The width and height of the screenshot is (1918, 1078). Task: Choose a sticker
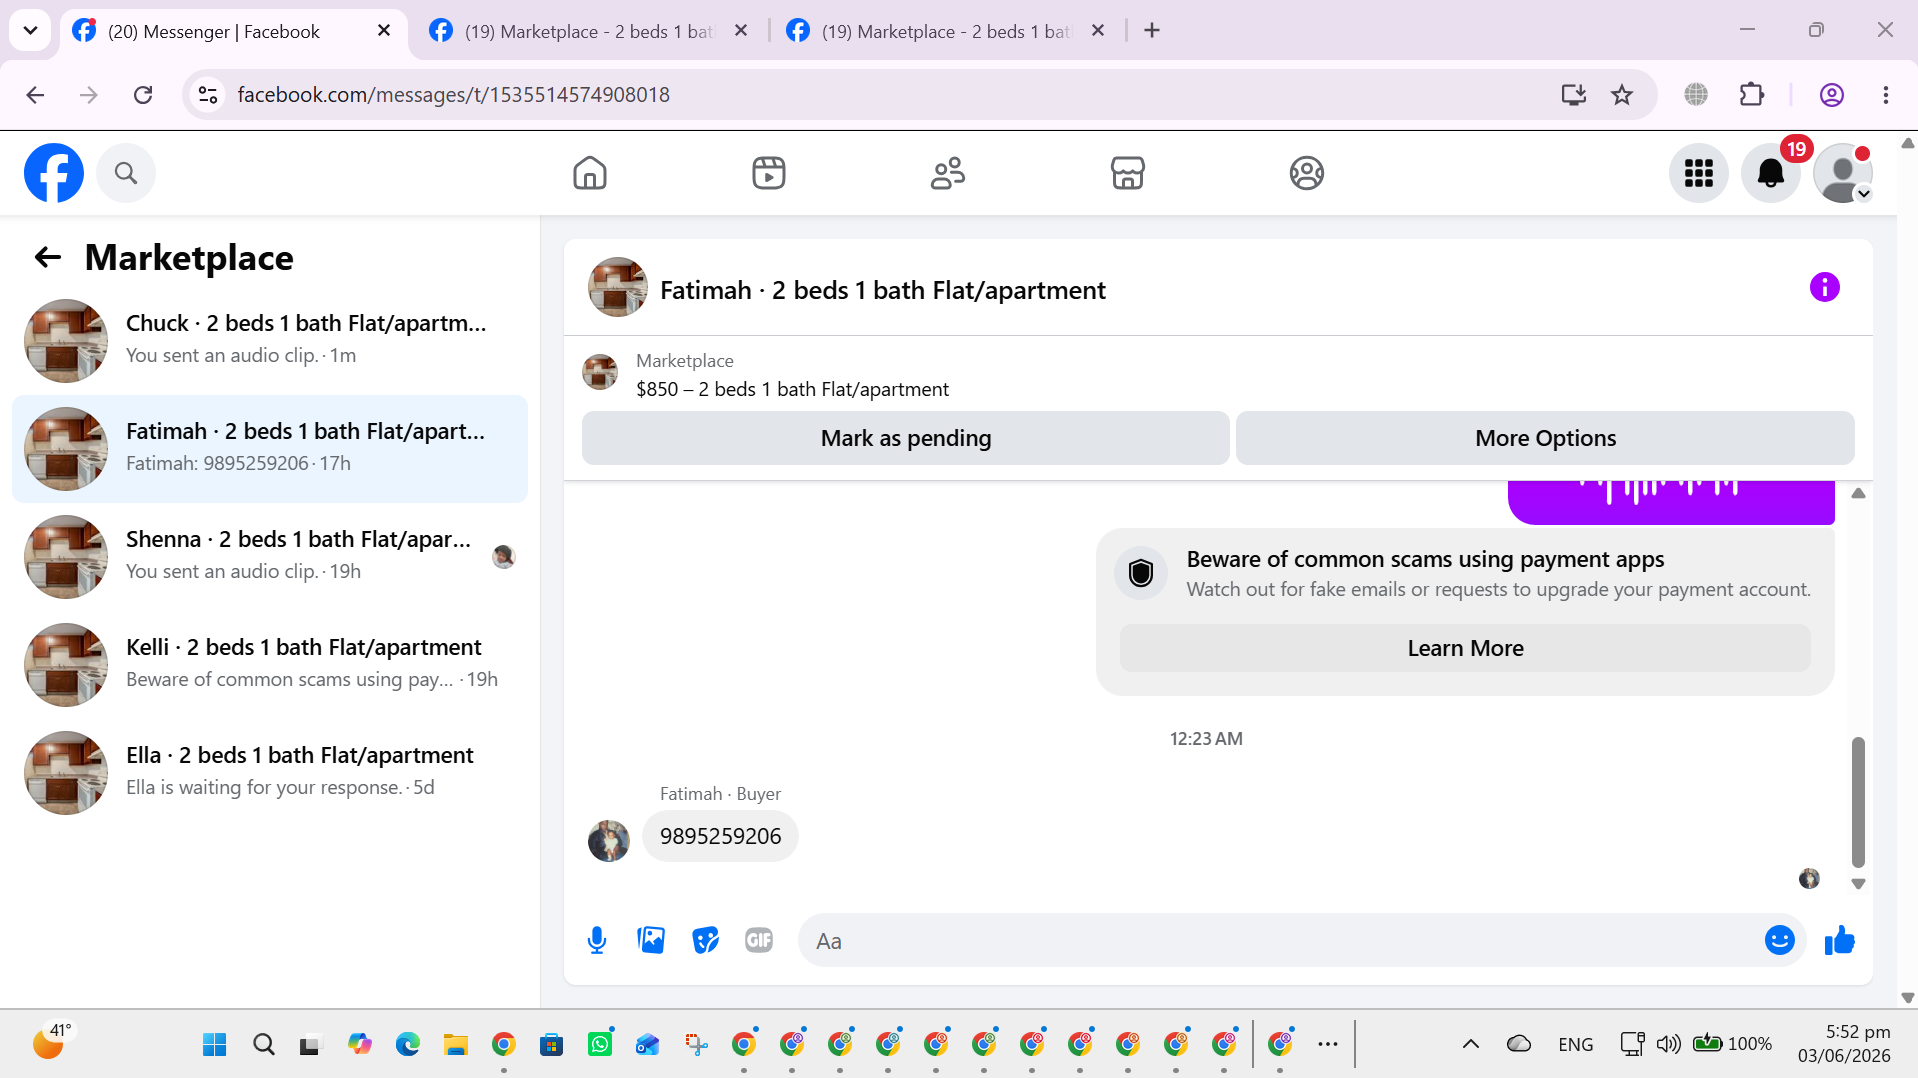pos(705,941)
